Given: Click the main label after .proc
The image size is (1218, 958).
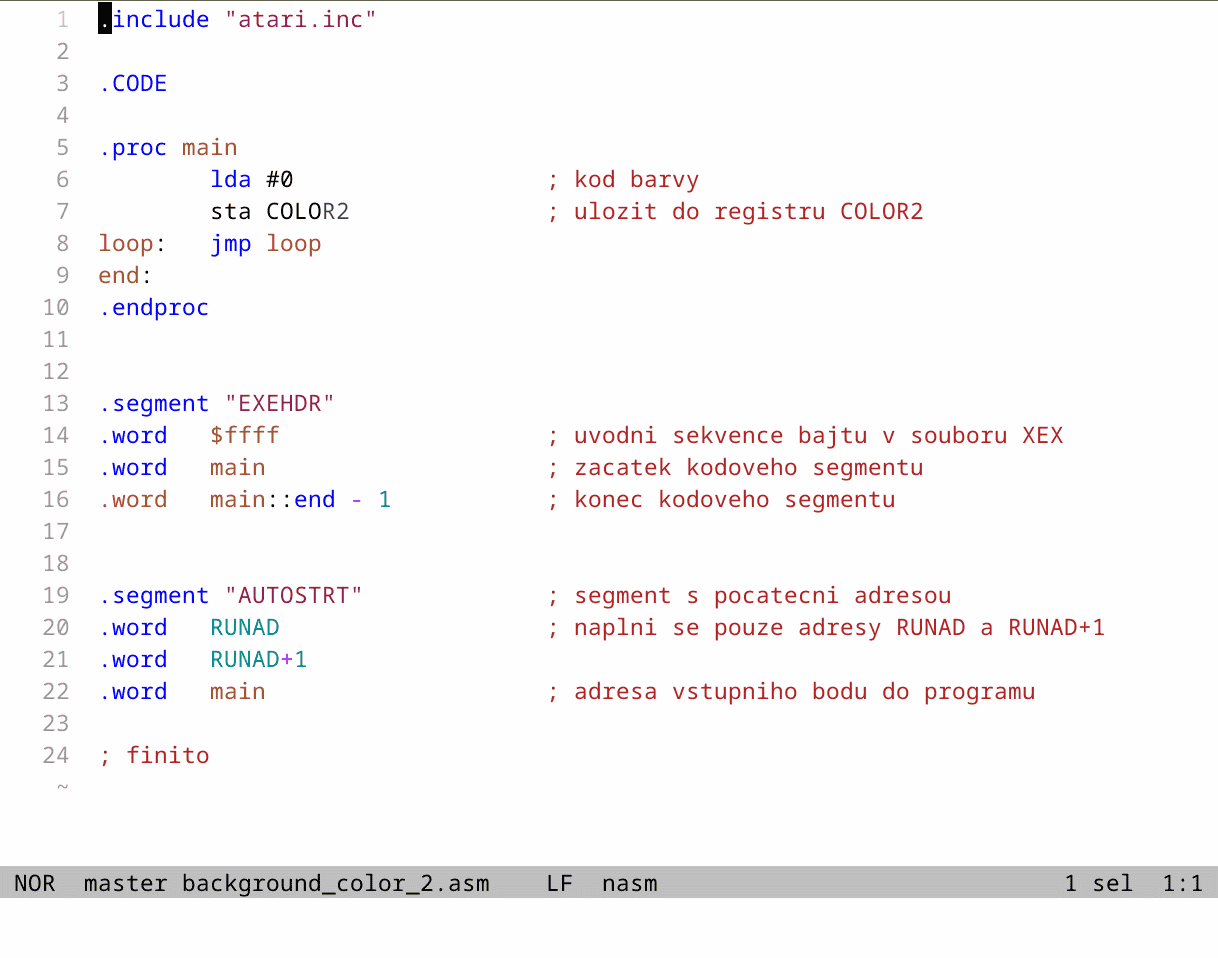Looking at the screenshot, I should [210, 147].
